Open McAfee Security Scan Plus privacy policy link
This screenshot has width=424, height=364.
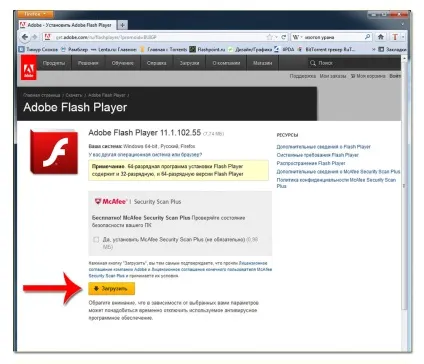[336, 183]
